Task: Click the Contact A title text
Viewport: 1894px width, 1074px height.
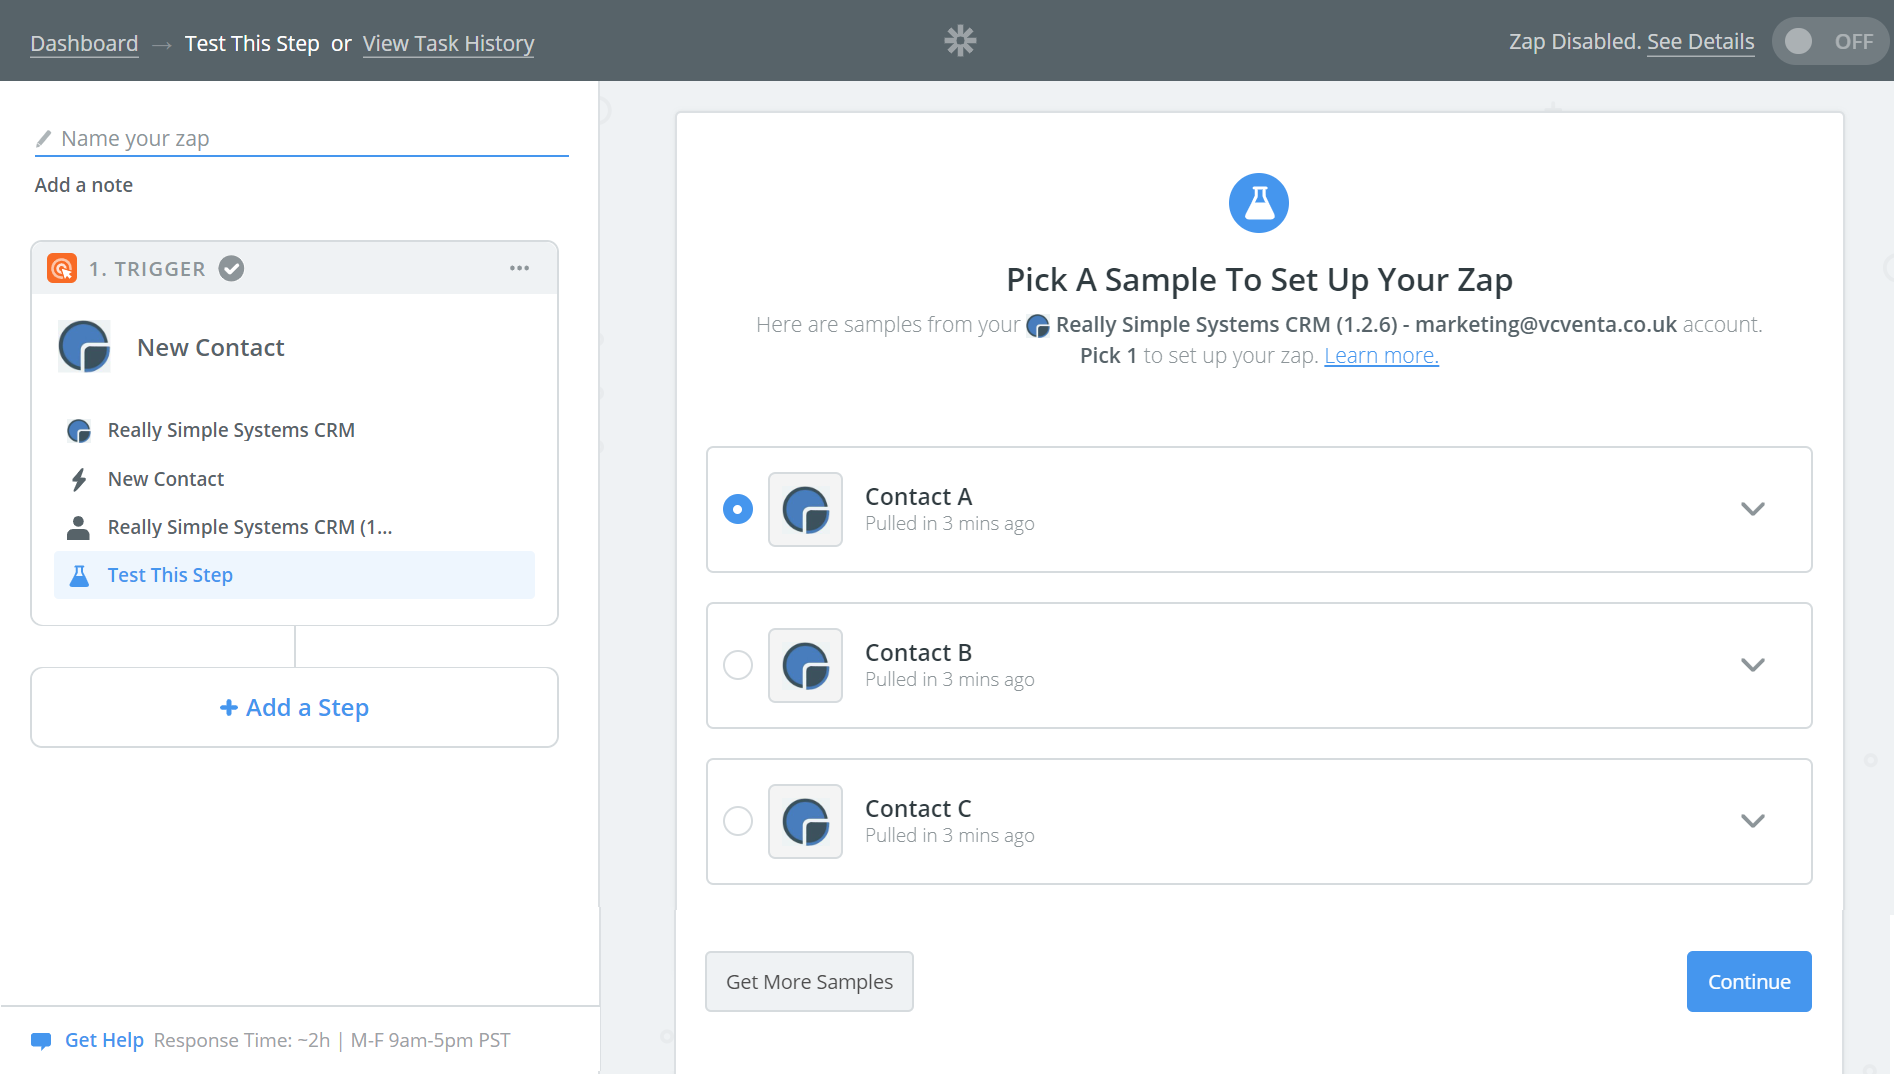Action: (x=918, y=496)
